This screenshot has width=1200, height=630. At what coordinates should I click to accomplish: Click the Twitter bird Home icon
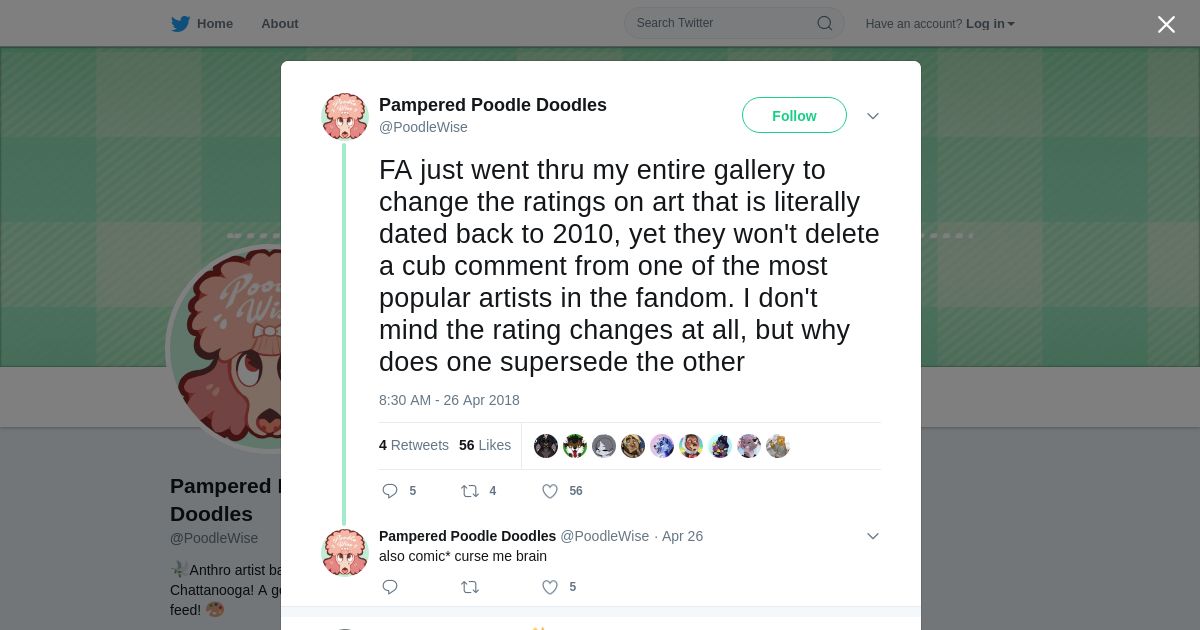180,24
